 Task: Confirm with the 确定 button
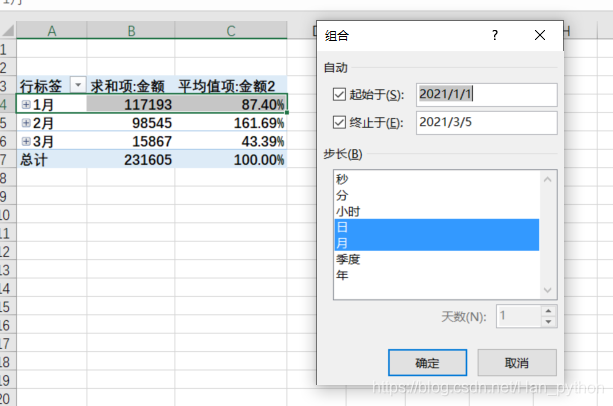[x=427, y=363]
